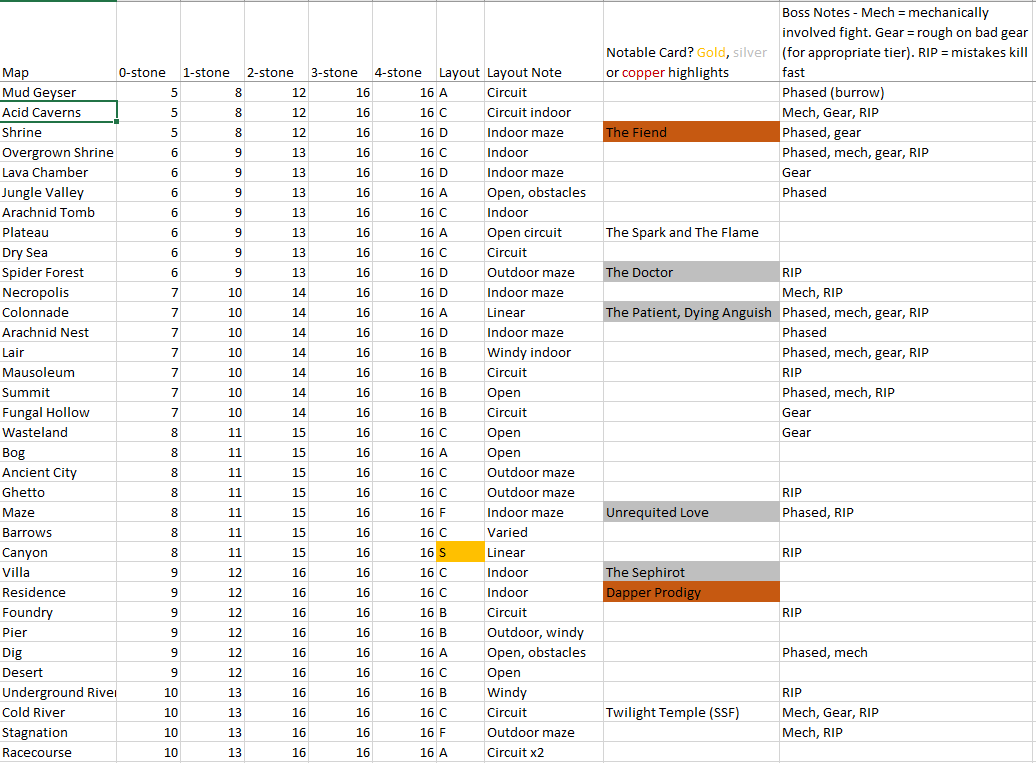Image resolution: width=1036 pixels, height=763 pixels.
Task: Select the Dig map cell
Action: 58,652
